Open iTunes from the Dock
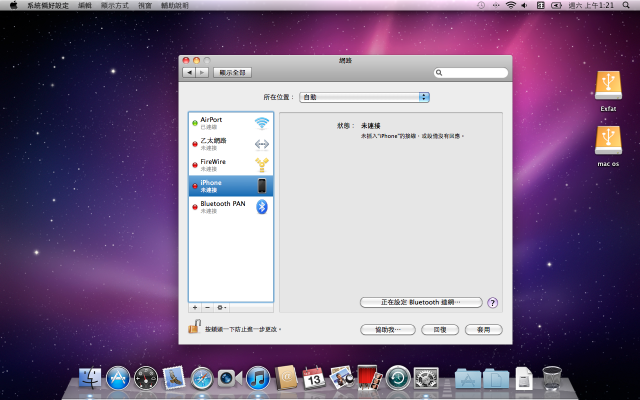Image resolution: width=640 pixels, height=400 pixels. (x=258, y=378)
